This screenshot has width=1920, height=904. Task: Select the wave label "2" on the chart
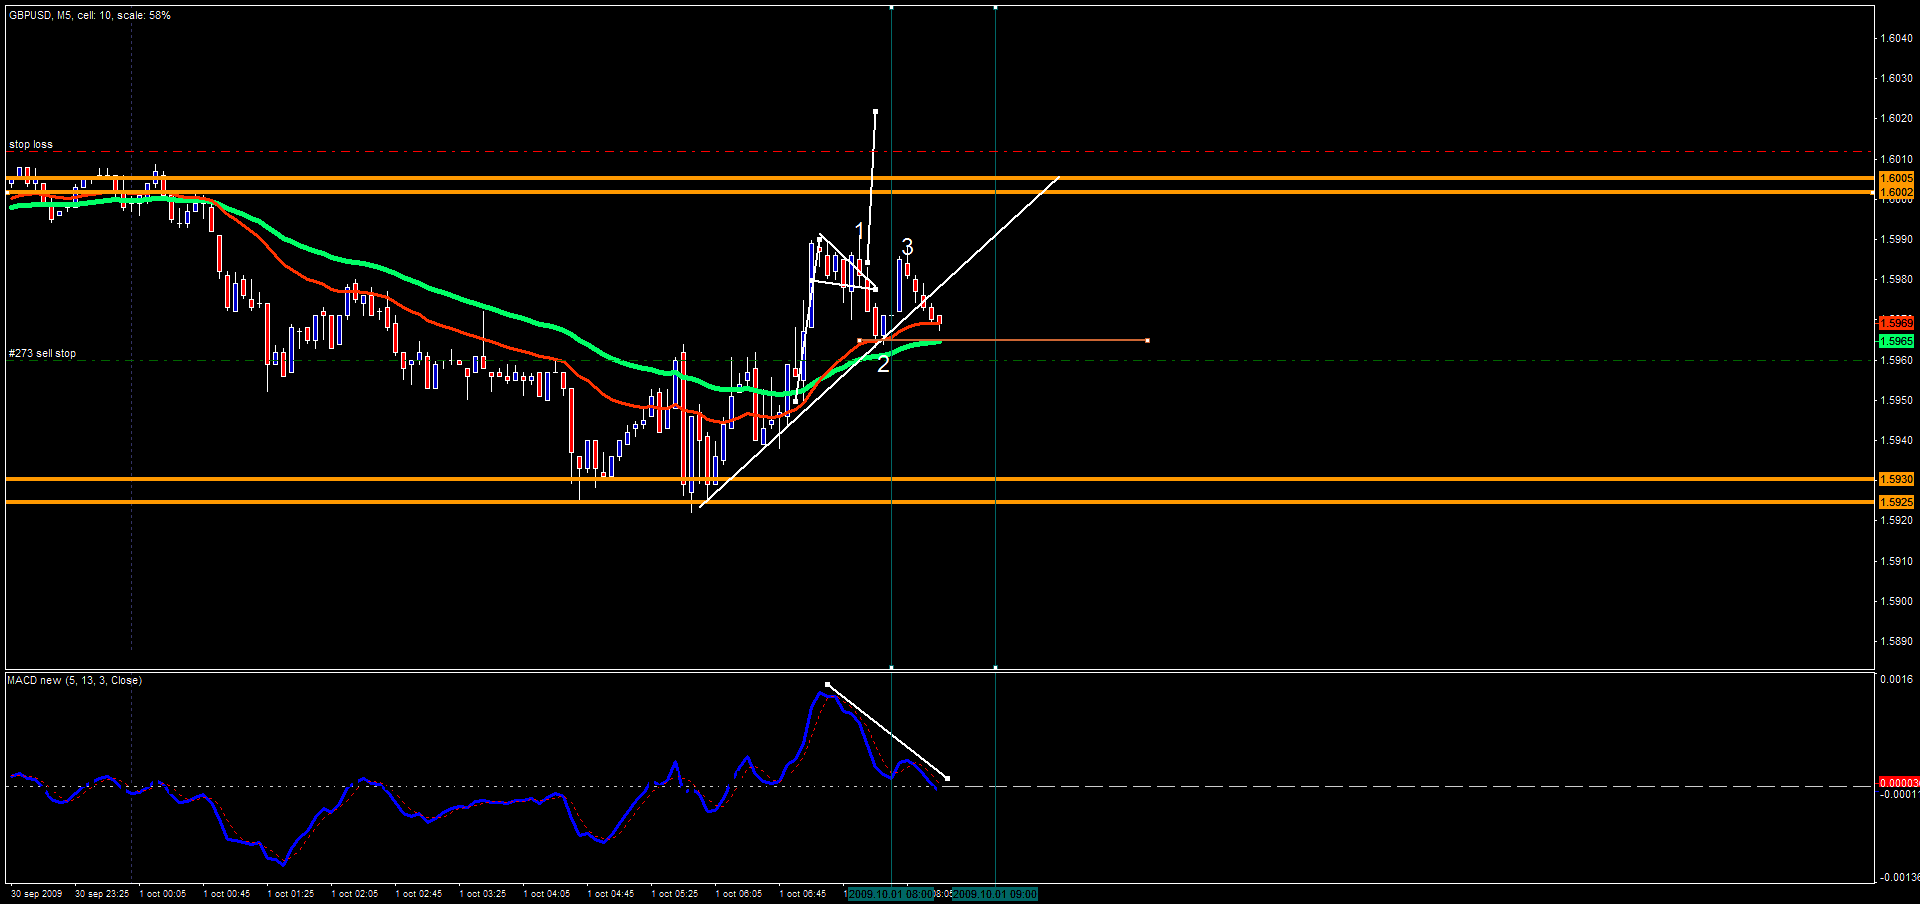pyautogui.click(x=883, y=364)
